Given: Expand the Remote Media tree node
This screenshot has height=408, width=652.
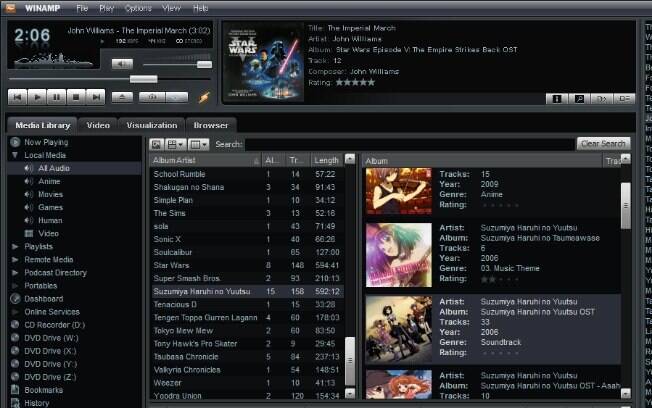Looking at the screenshot, I should tap(15, 260).
